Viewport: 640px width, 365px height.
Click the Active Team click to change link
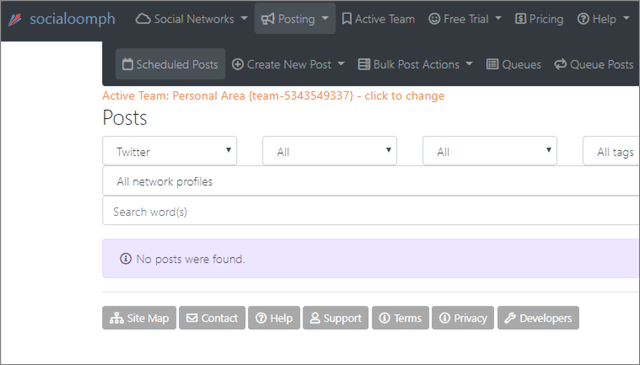273,96
